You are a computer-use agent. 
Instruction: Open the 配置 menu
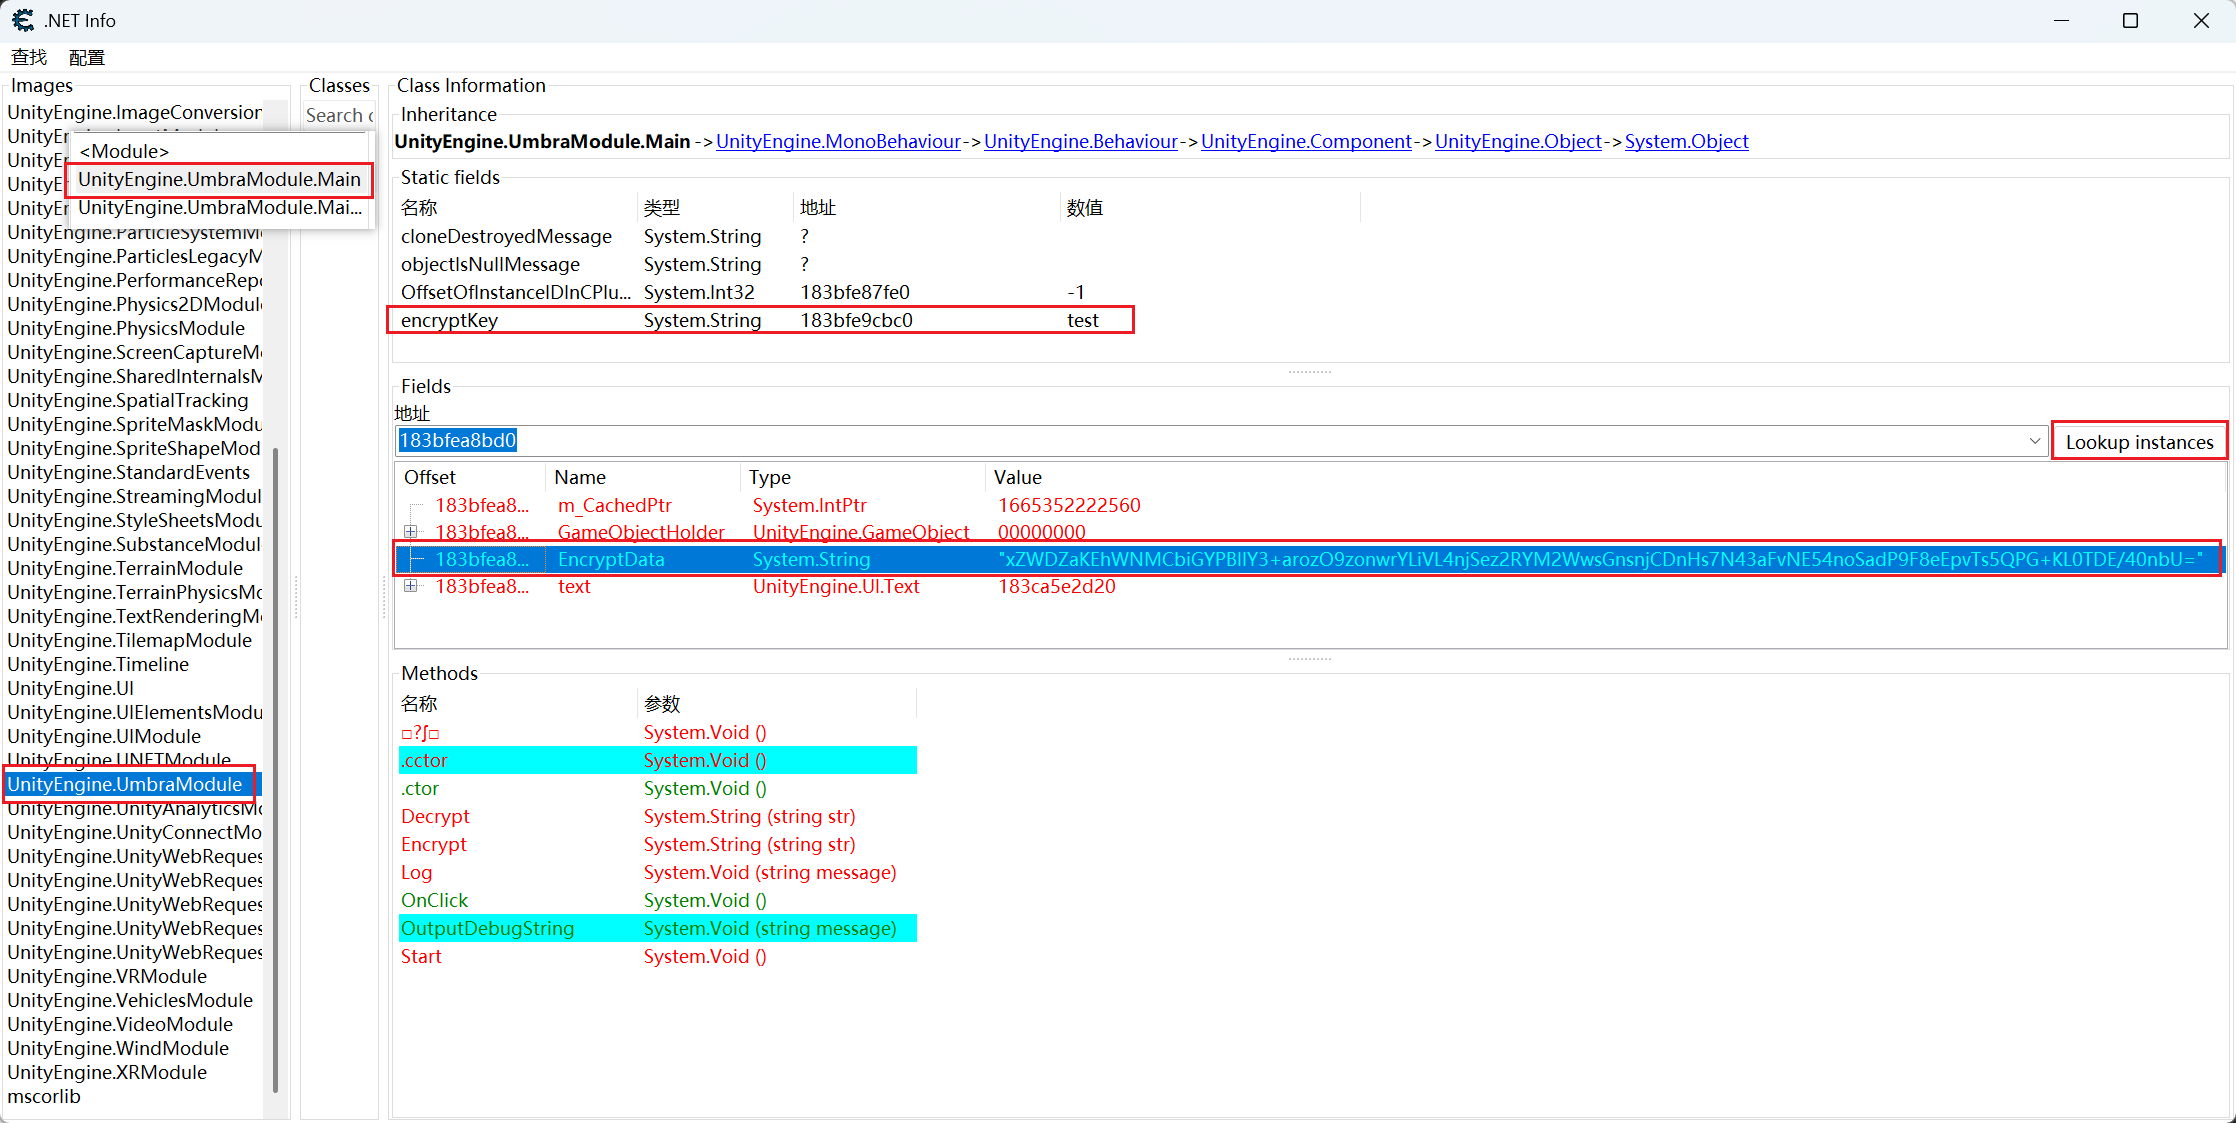(x=87, y=57)
